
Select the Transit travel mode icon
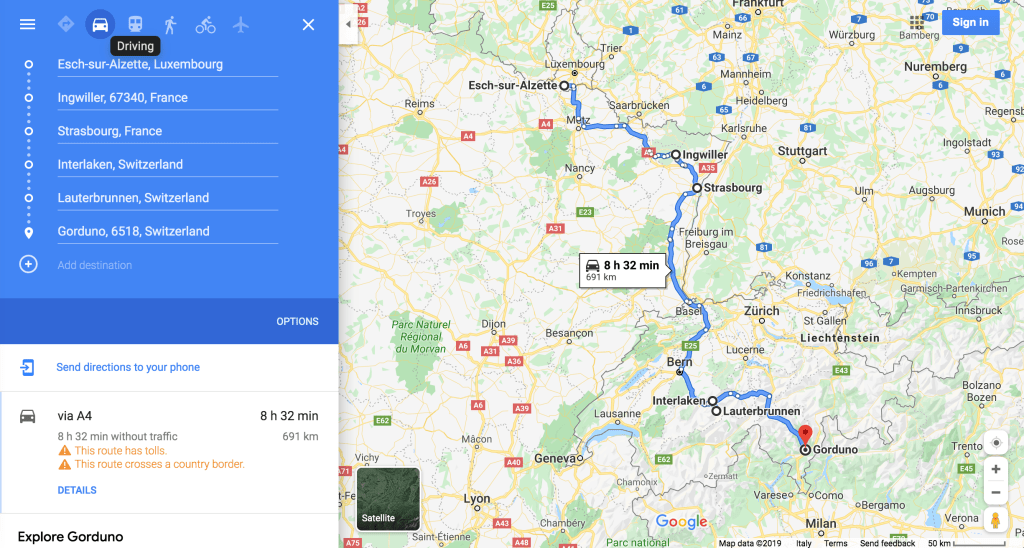[x=135, y=24]
